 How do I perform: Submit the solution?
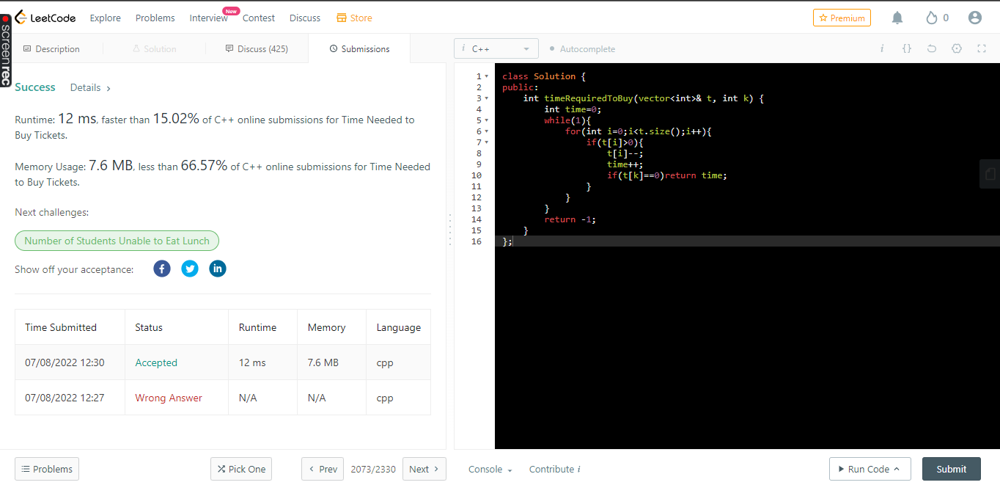(952, 469)
